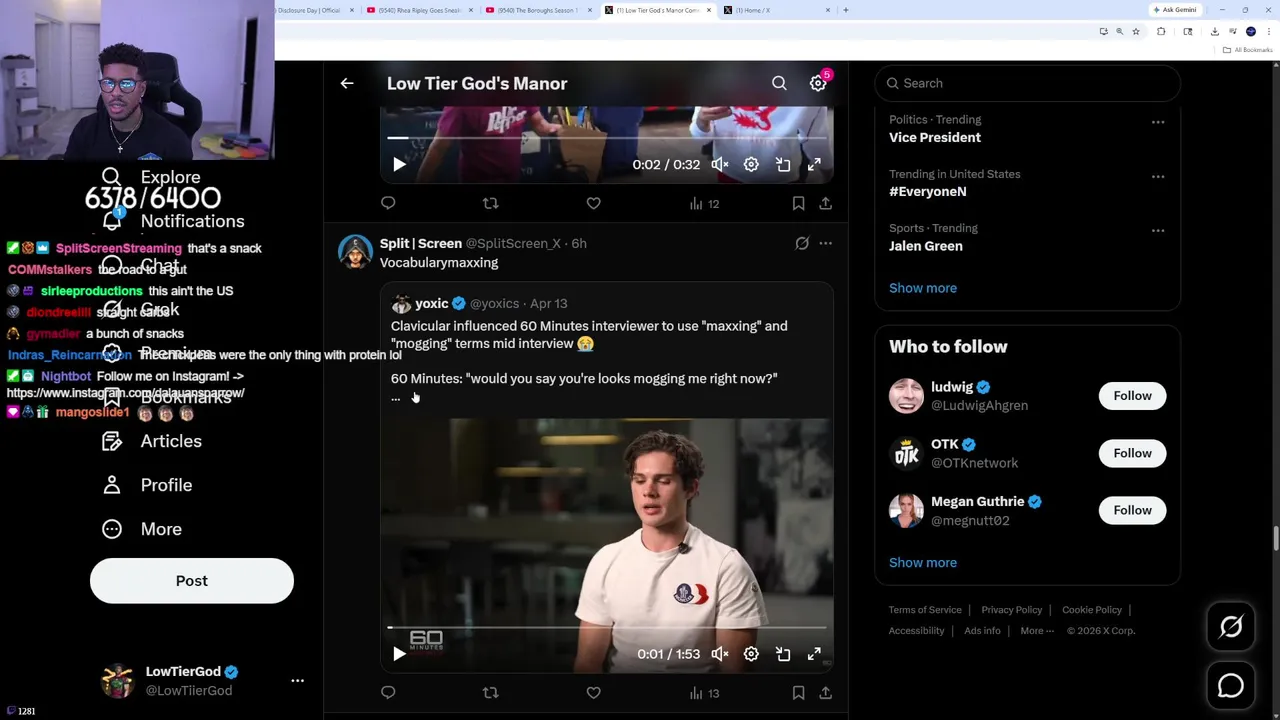1280x720 pixels.
Task: Enter fullscreen on the top video
Action: pos(814,164)
